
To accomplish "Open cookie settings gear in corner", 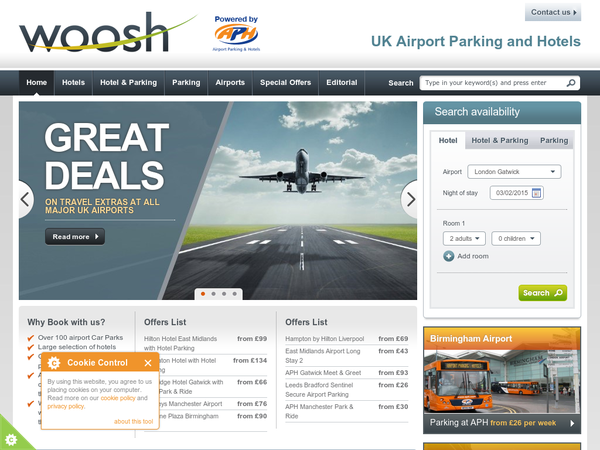I will coord(11,439).
